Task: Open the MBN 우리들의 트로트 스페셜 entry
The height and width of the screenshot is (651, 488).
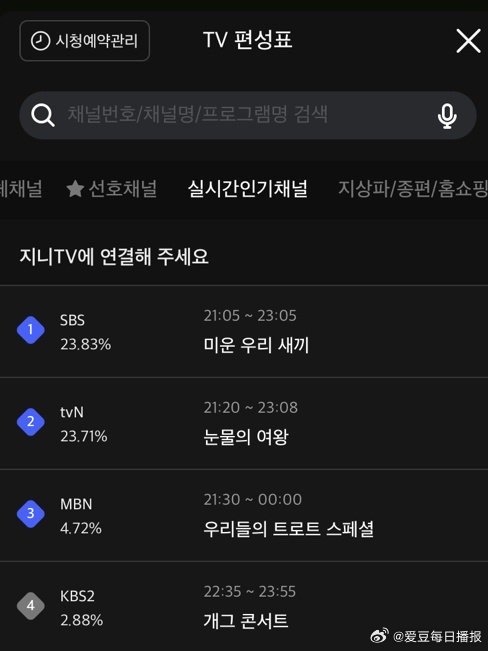Action: click(x=244, y=516)
